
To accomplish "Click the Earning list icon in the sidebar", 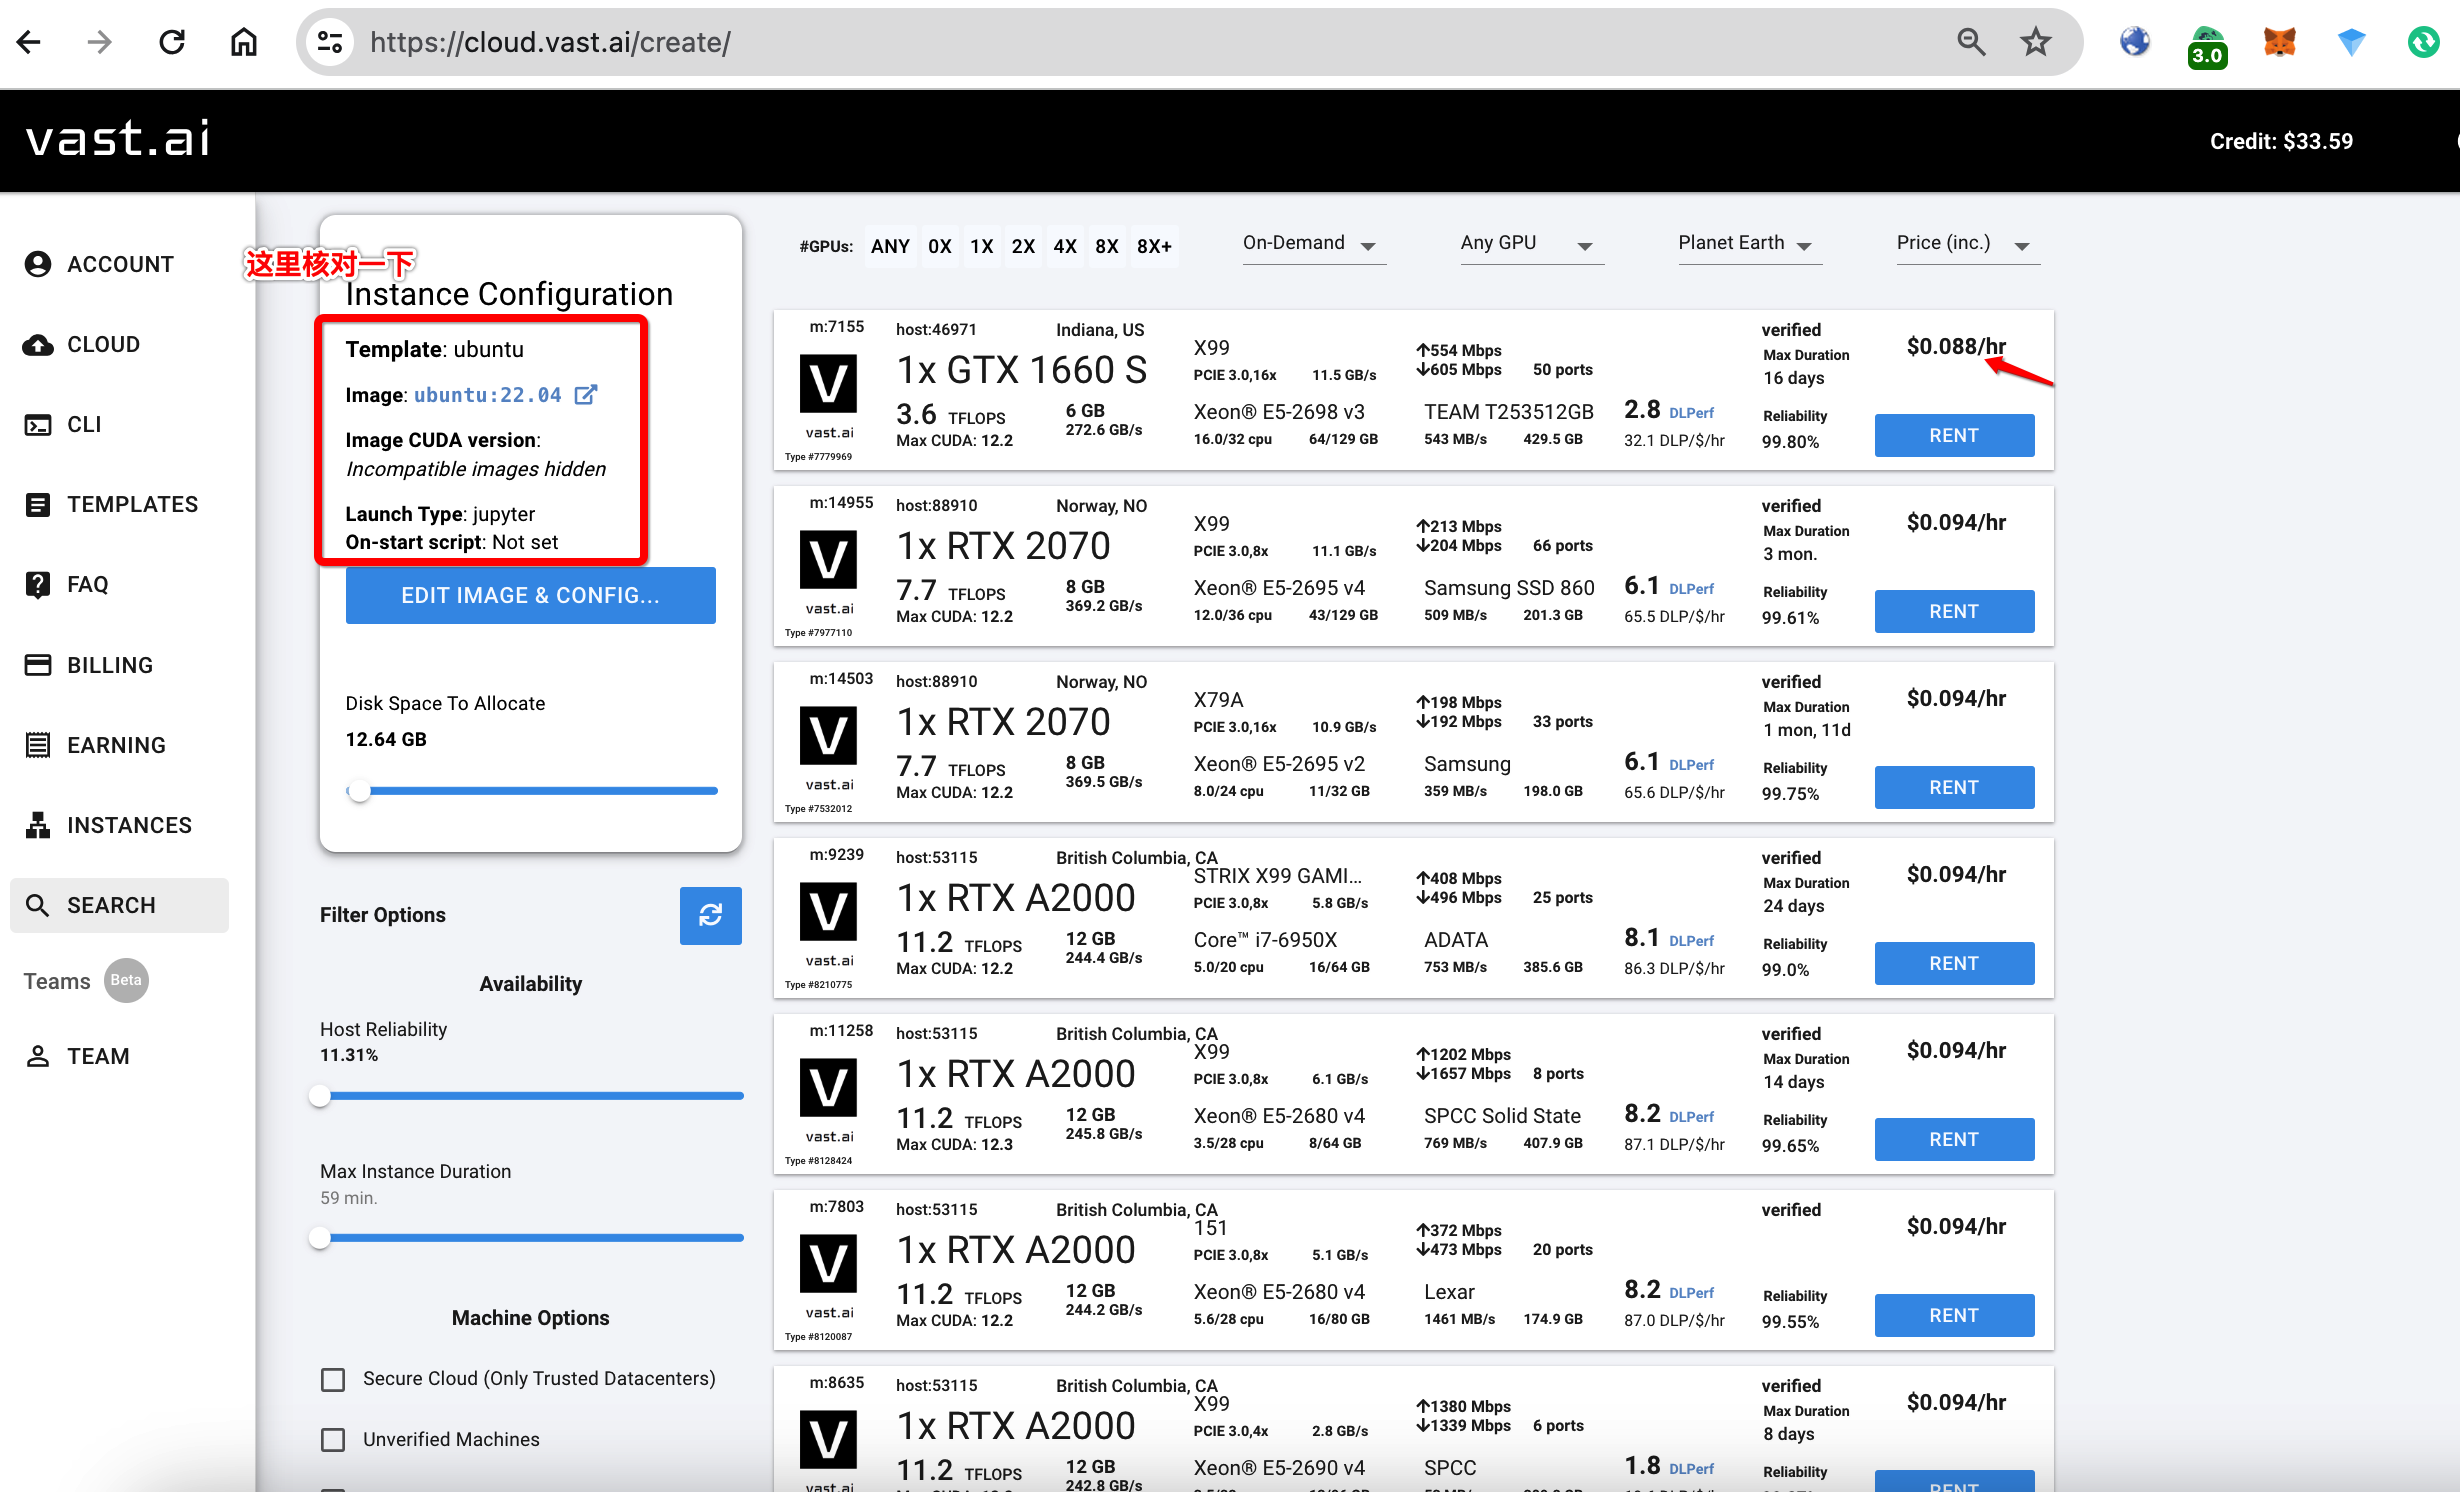I will tap(38, 745).
